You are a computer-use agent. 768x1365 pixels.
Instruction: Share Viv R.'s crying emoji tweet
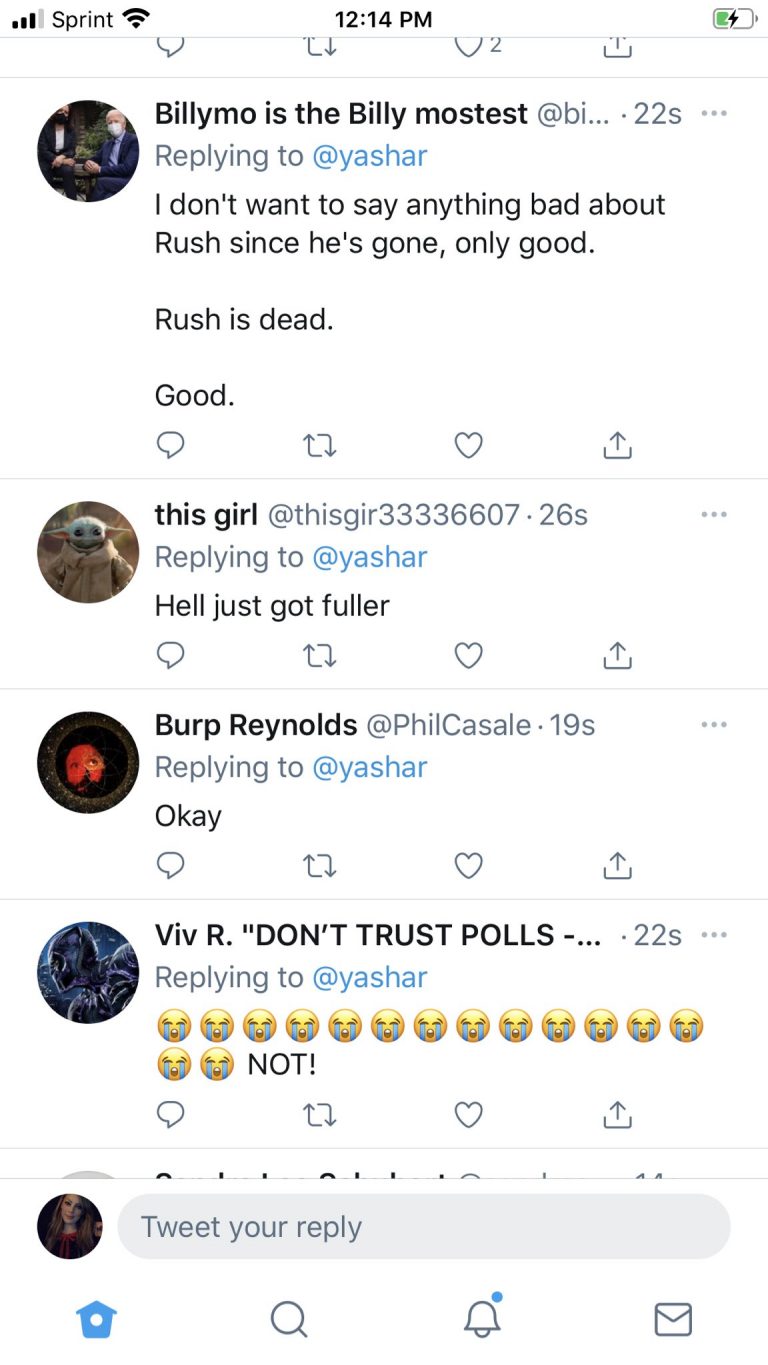pos(618,1114)
